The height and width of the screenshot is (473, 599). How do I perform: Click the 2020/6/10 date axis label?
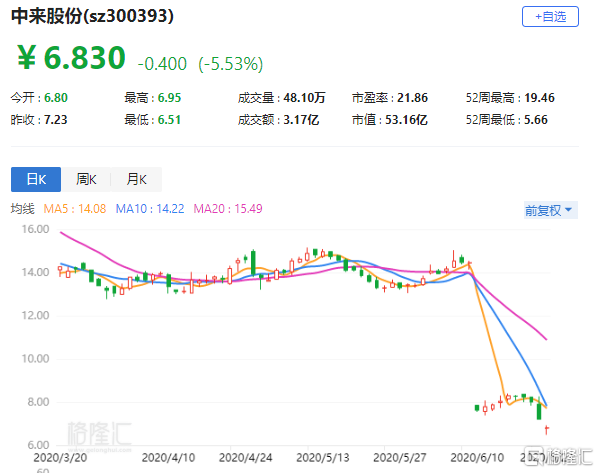coord(477,458)
